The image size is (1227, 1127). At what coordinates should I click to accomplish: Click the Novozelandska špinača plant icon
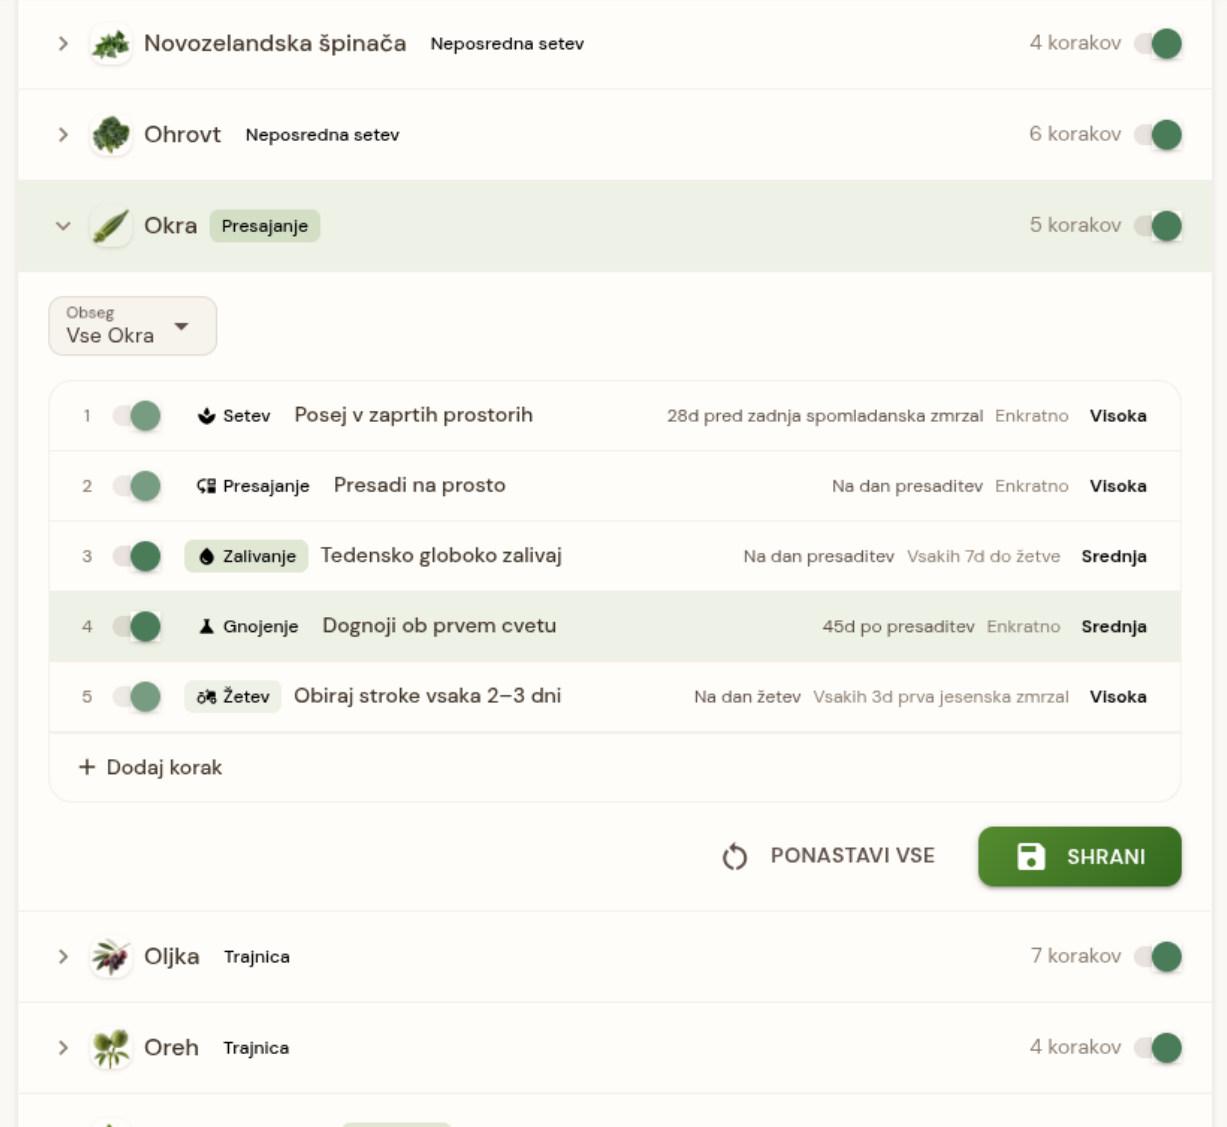point(110,44)
